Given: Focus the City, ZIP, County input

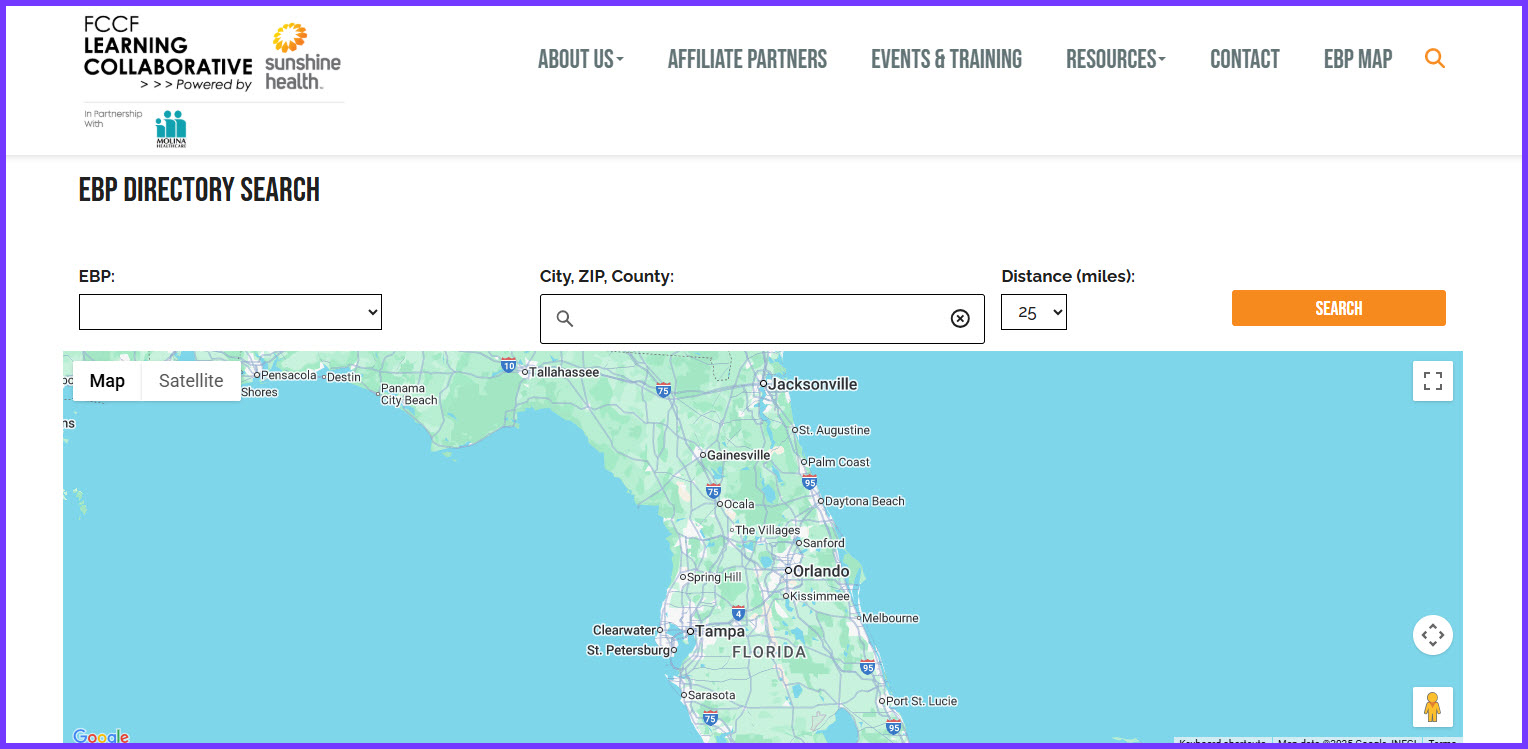Looking at the screenshot, I should tap(762, 319).
